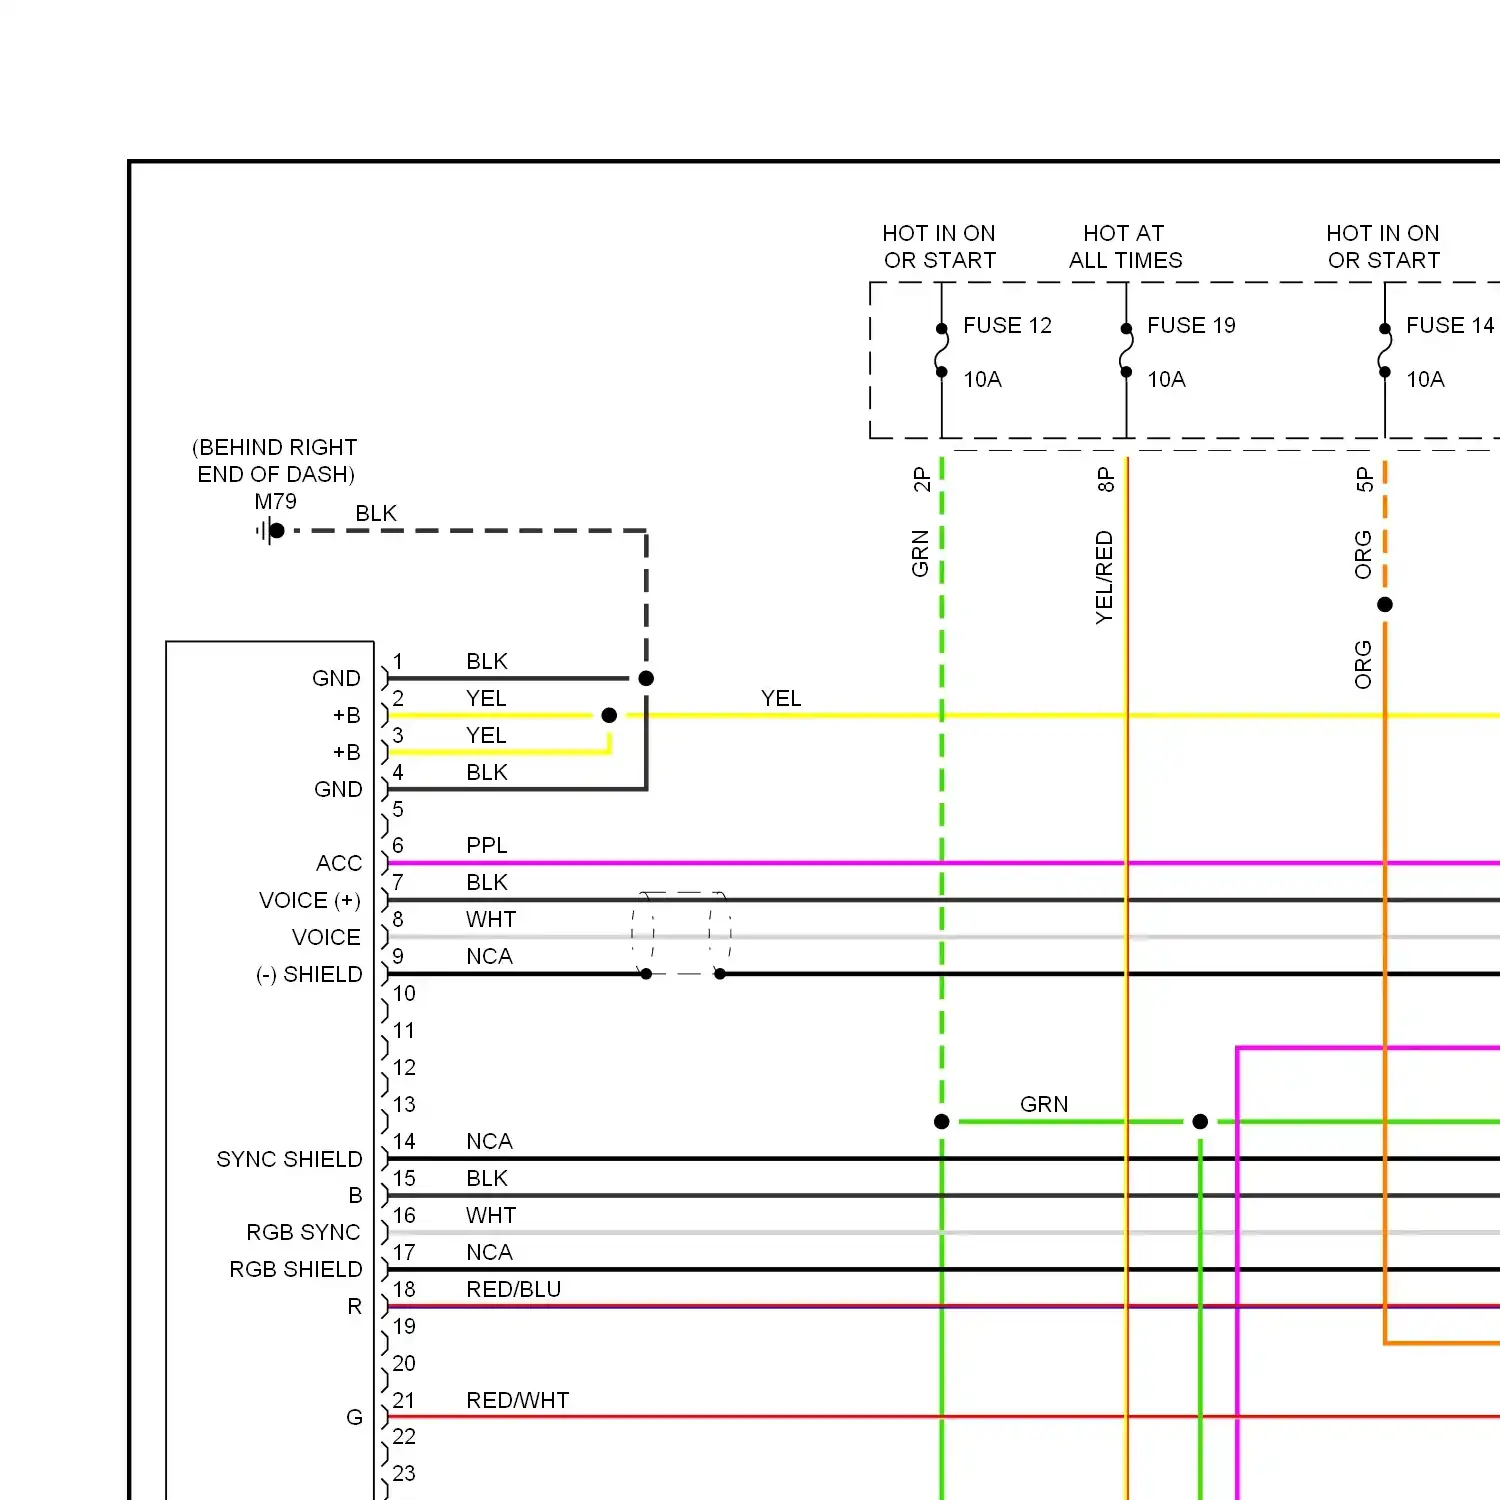
Task: Select the splice dot on the ORG wire
Action: point(1385,604)
